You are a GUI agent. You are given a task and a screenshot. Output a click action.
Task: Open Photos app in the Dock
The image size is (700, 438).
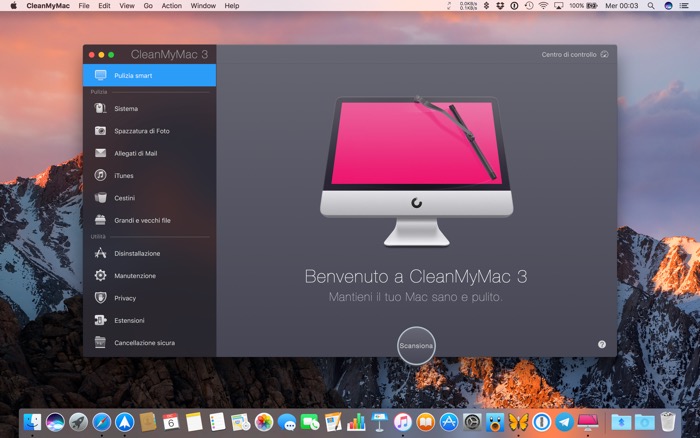pos(264,422)
